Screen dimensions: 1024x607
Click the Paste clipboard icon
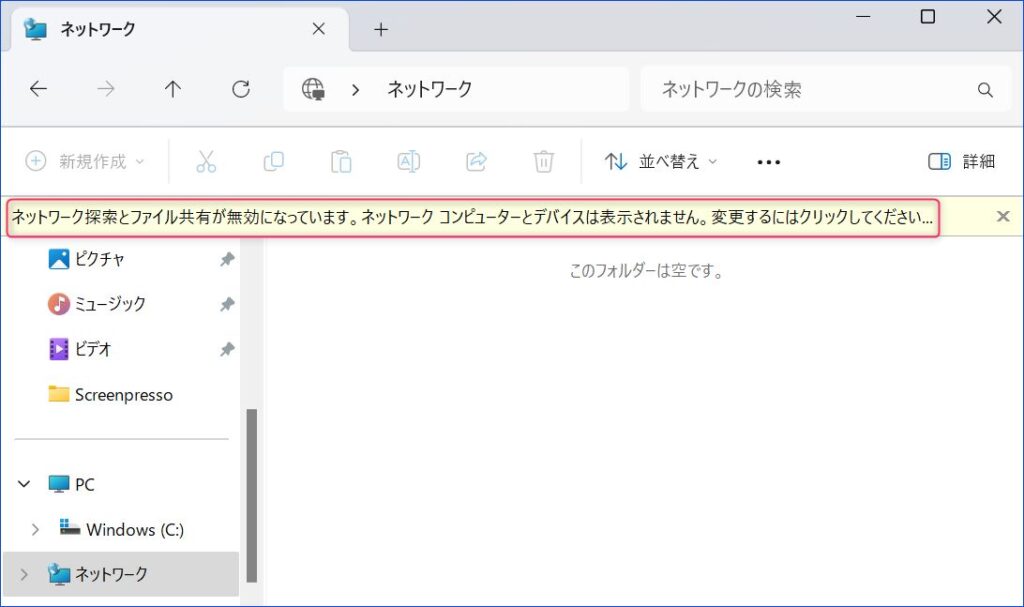tap(341, 161)
